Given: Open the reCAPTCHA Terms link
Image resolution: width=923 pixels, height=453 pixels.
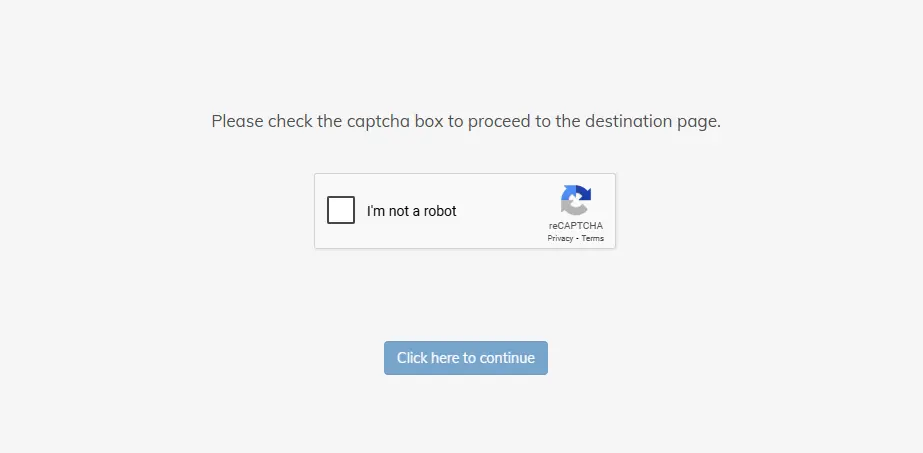Looking at the screenshot, I should [x=593, y=238].
